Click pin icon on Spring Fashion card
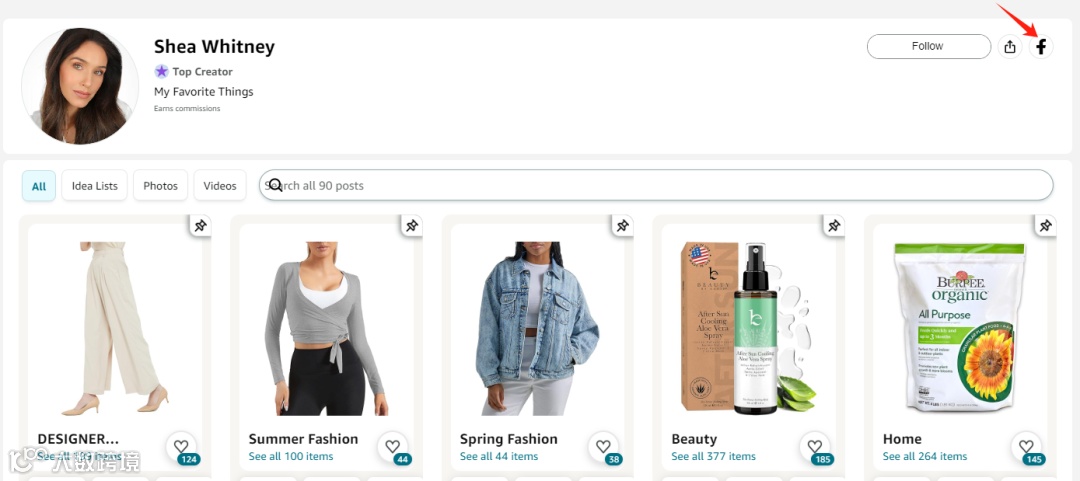The height and width of the screenshot is (481, 1080). (623, 226)
